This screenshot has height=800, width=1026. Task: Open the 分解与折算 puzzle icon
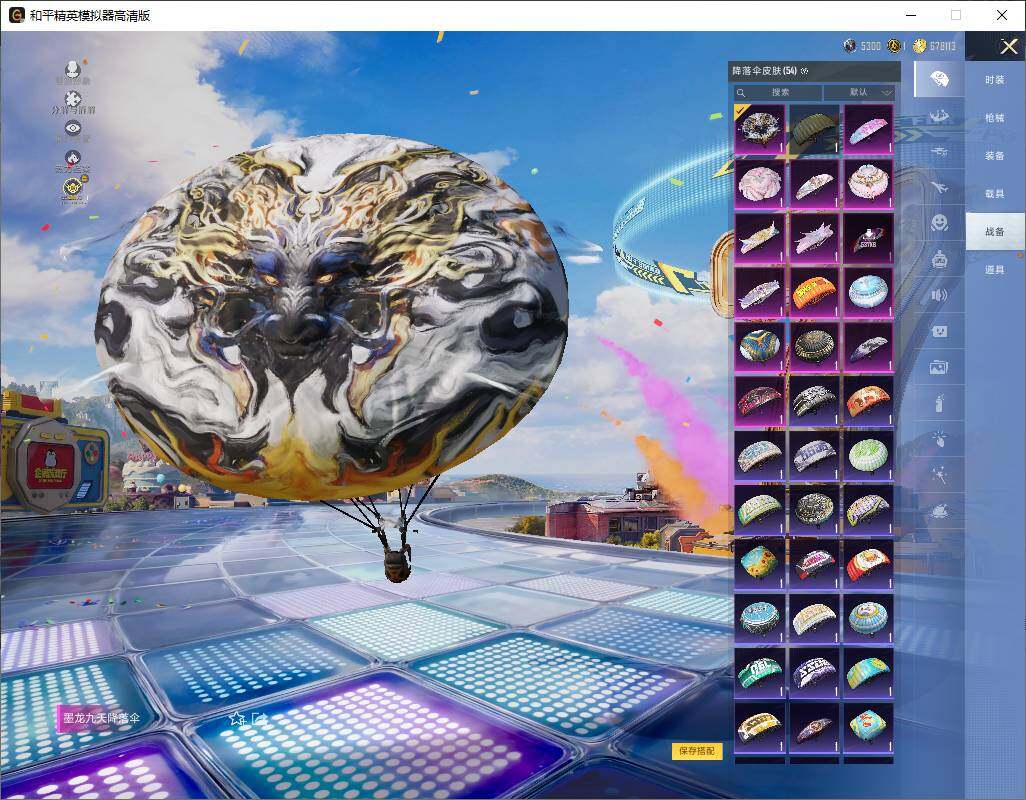point(73,99)
